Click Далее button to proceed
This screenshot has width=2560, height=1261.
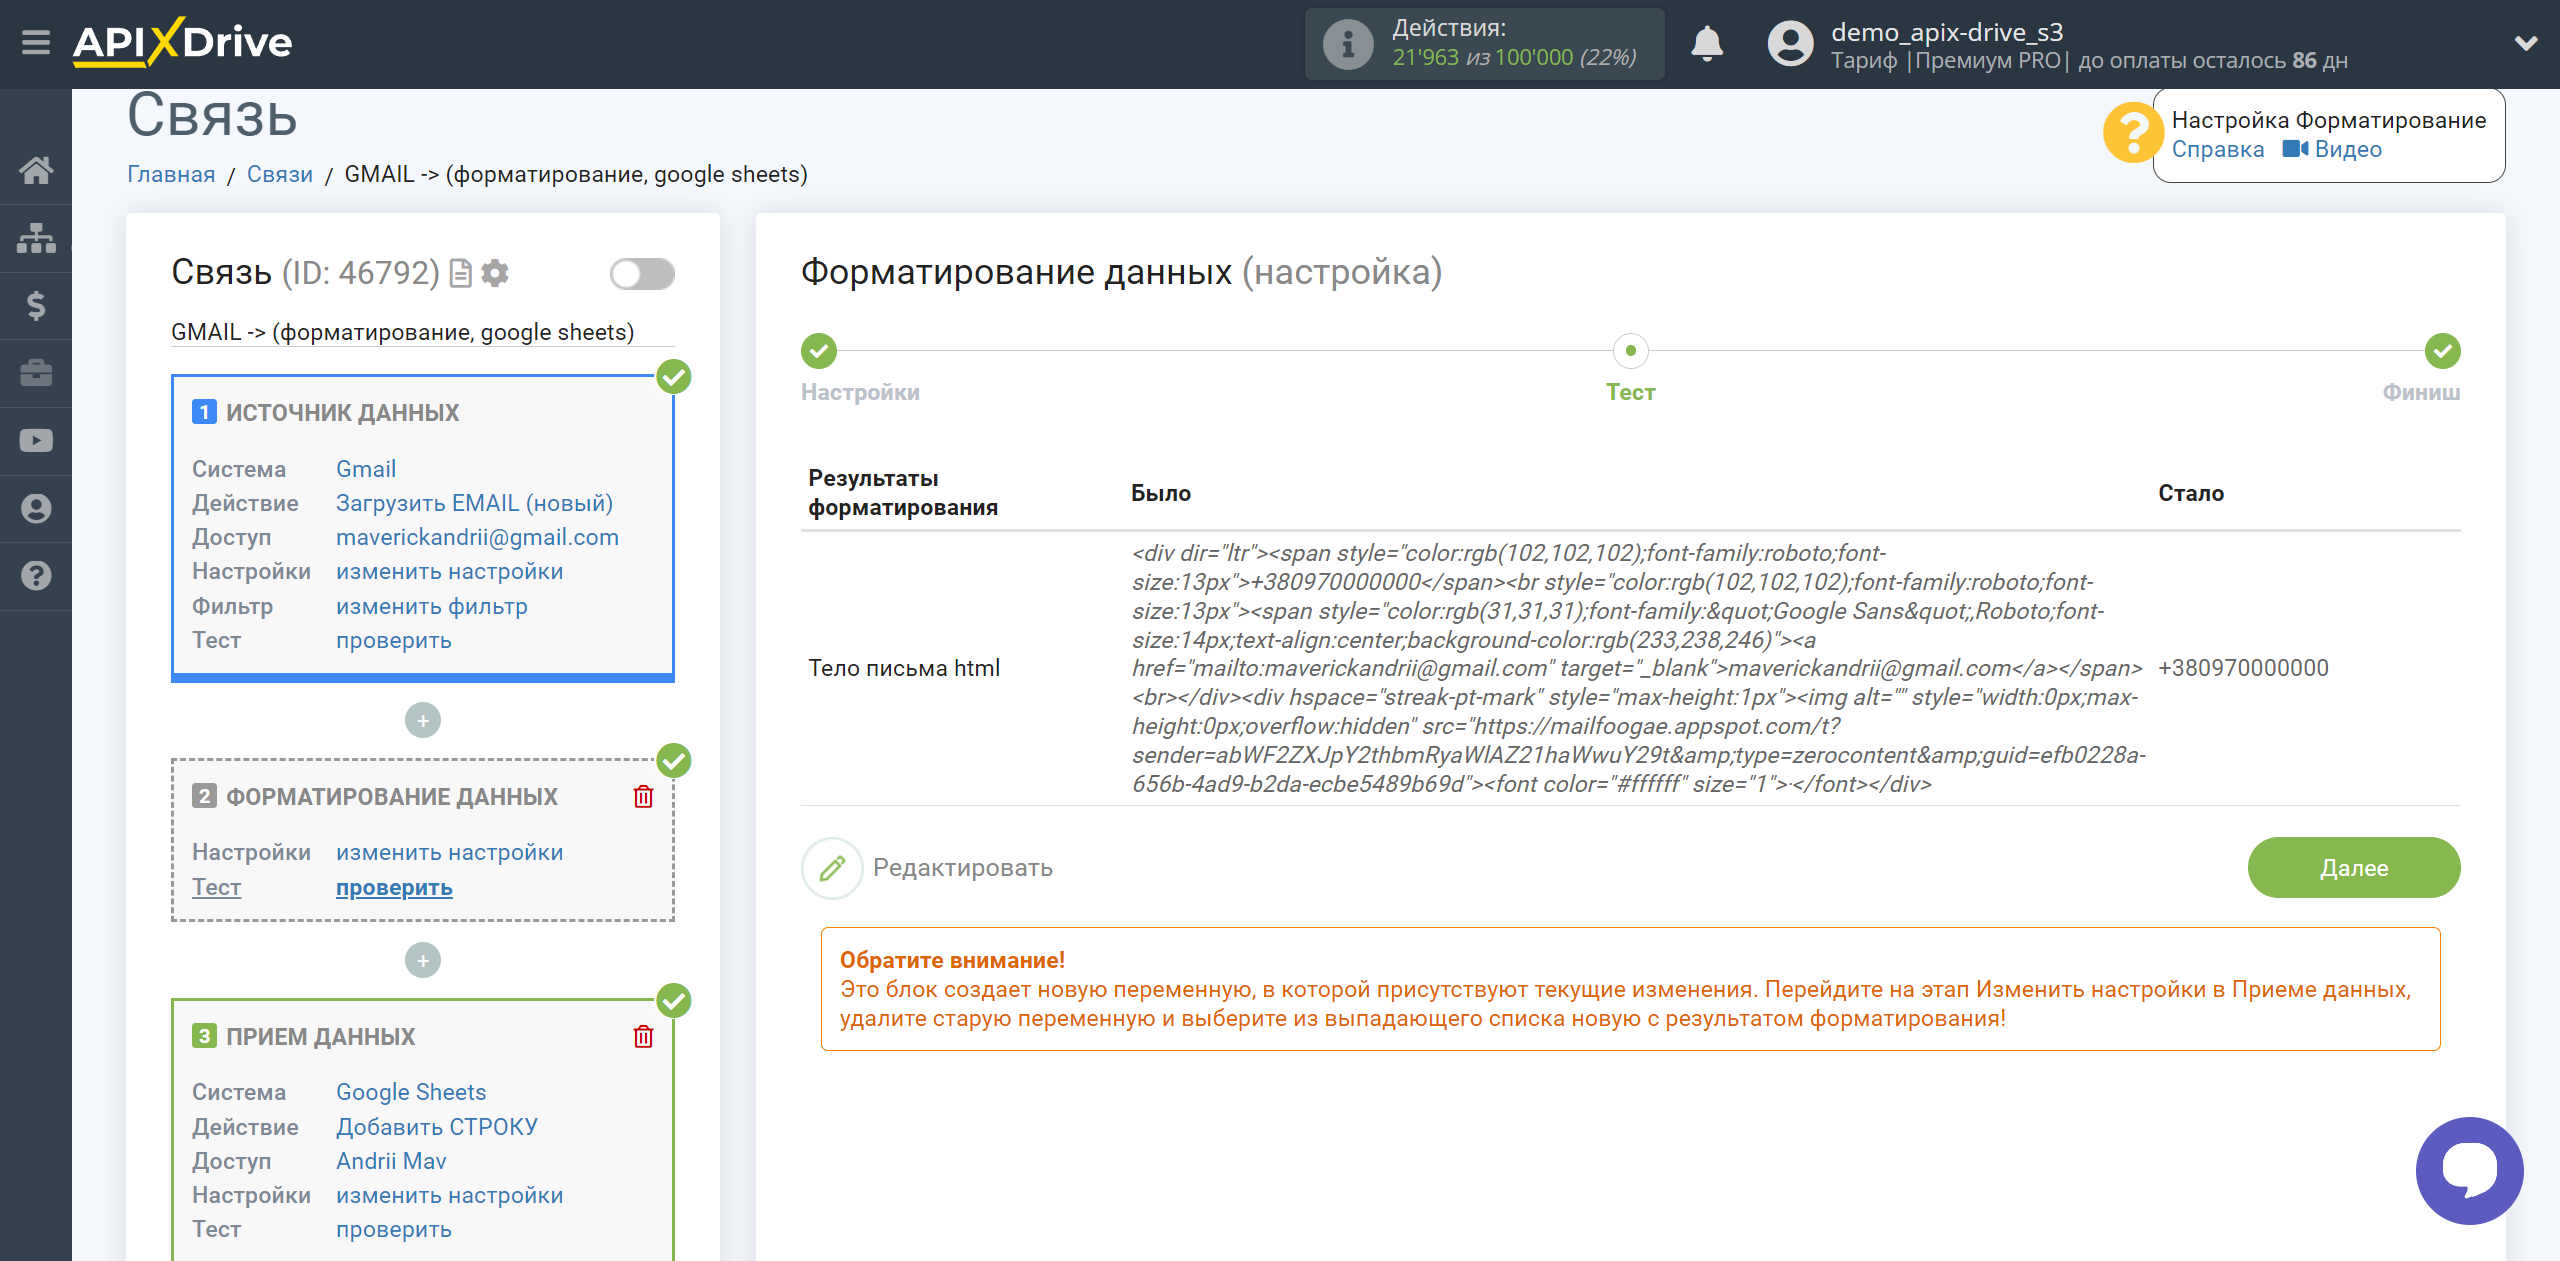coord(2354,866)
